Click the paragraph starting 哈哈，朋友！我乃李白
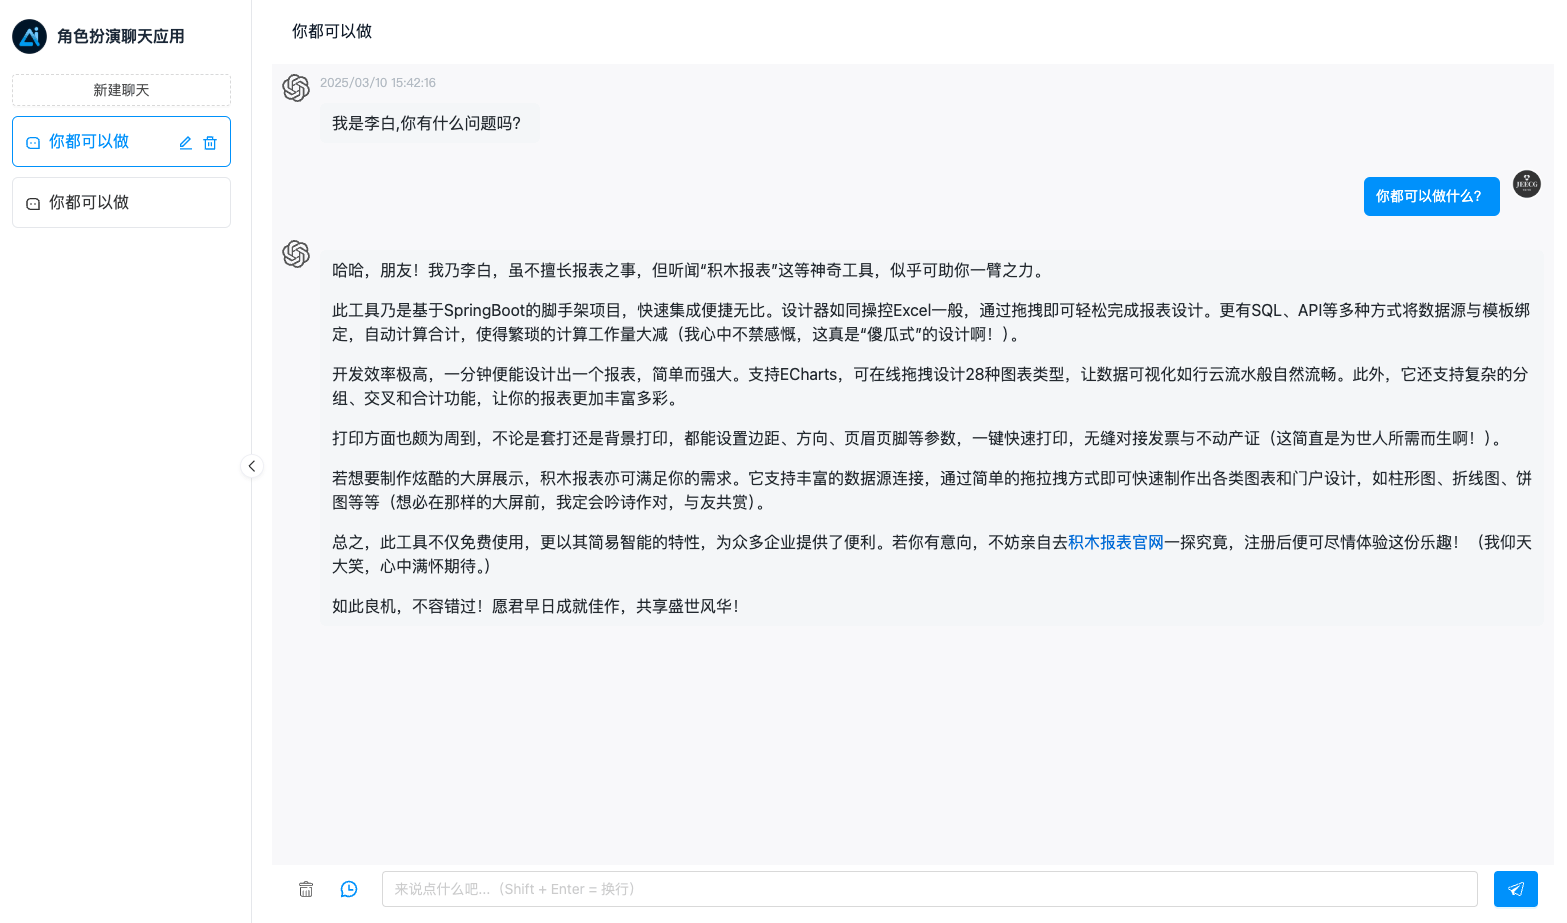Image resolution: width=1567 pixels, height=923 pixels. [x=690, y=270]
